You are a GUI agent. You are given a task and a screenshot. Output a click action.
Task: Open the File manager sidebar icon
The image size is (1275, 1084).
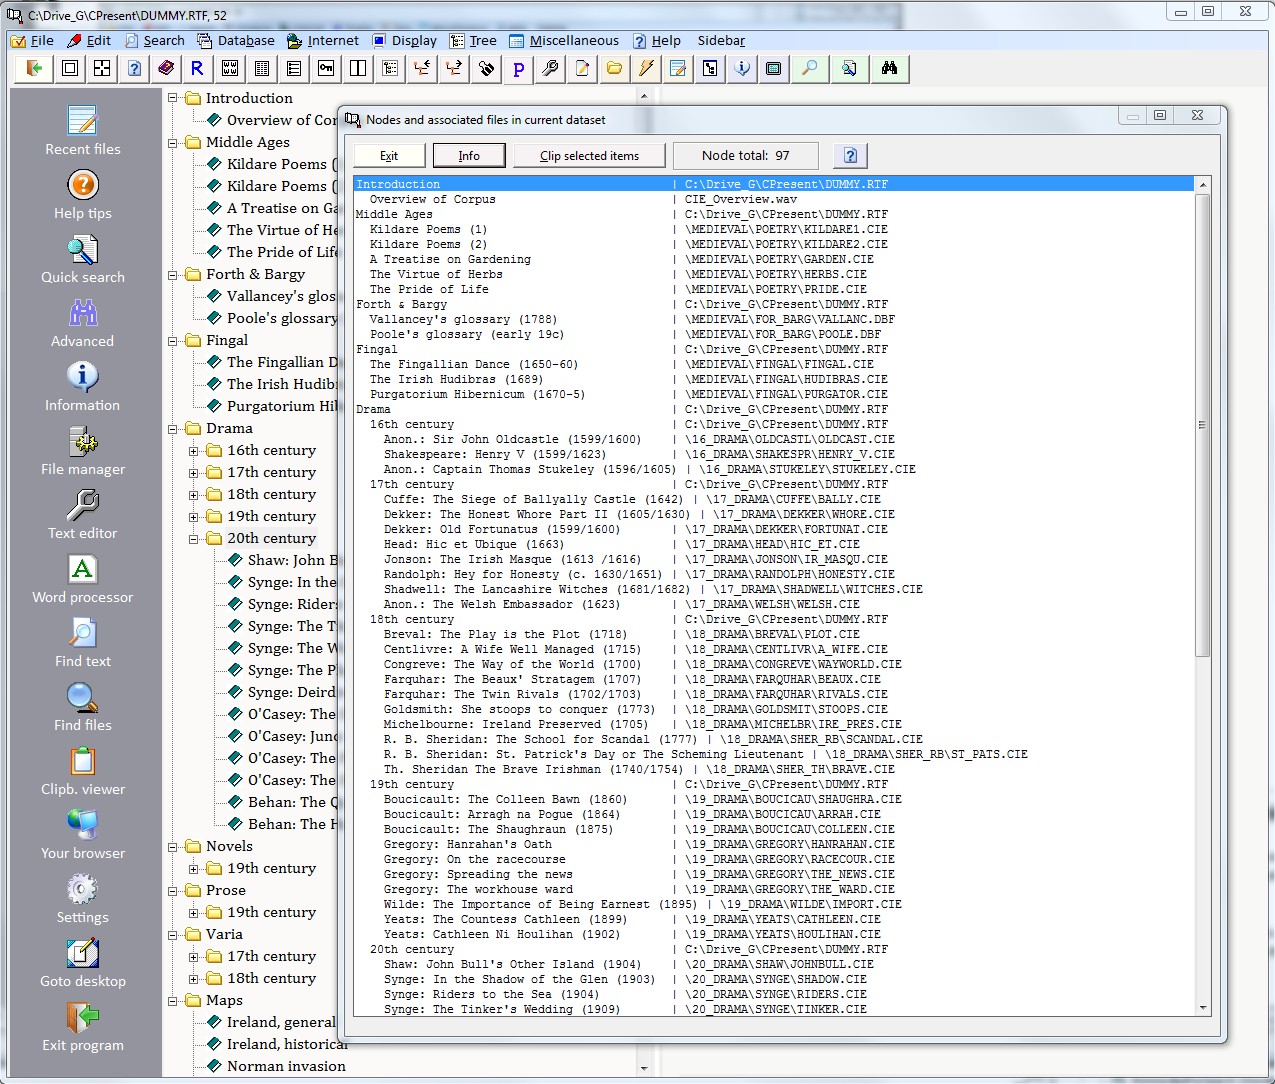click(82, 442)
